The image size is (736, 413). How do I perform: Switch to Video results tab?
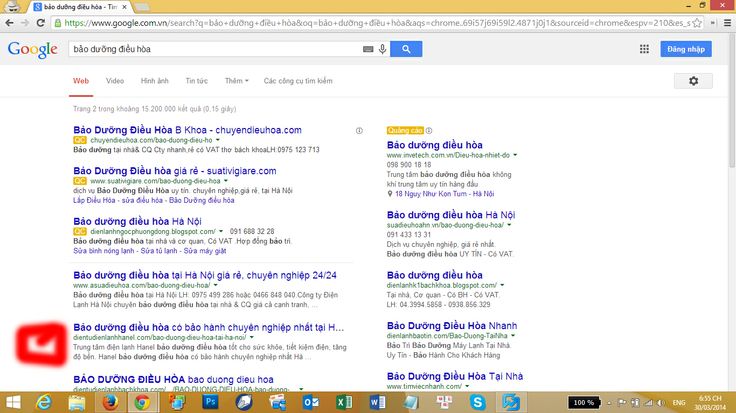coord(115,81)
